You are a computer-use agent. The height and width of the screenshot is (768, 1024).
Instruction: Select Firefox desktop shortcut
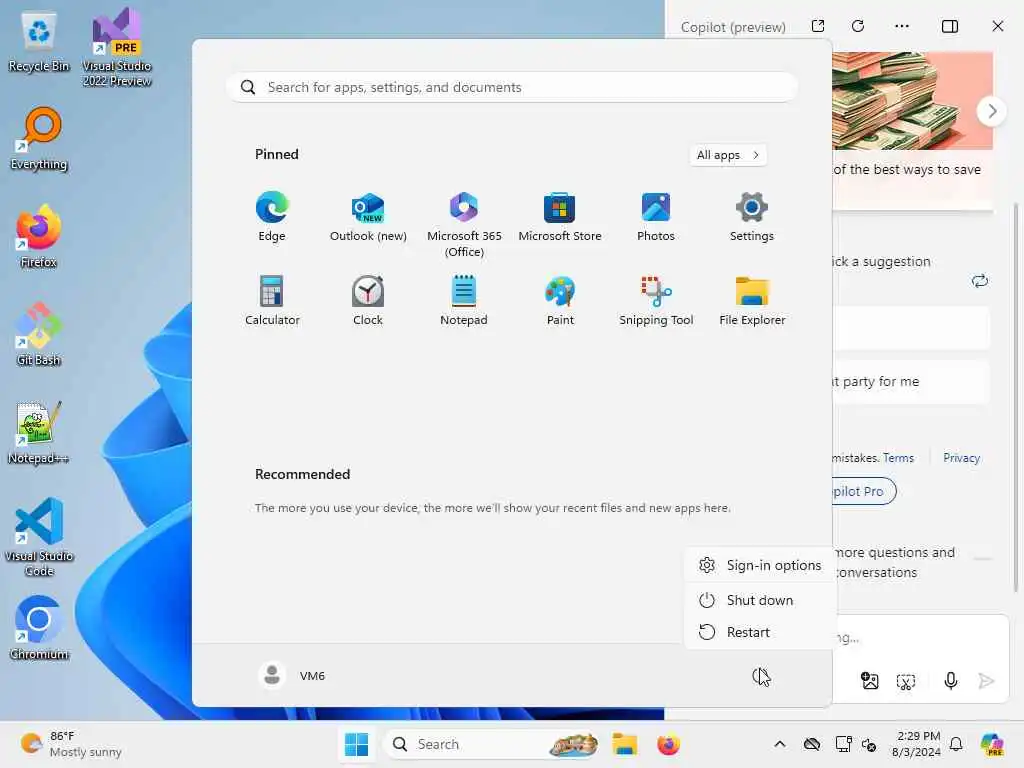click(x=39, y=236)
